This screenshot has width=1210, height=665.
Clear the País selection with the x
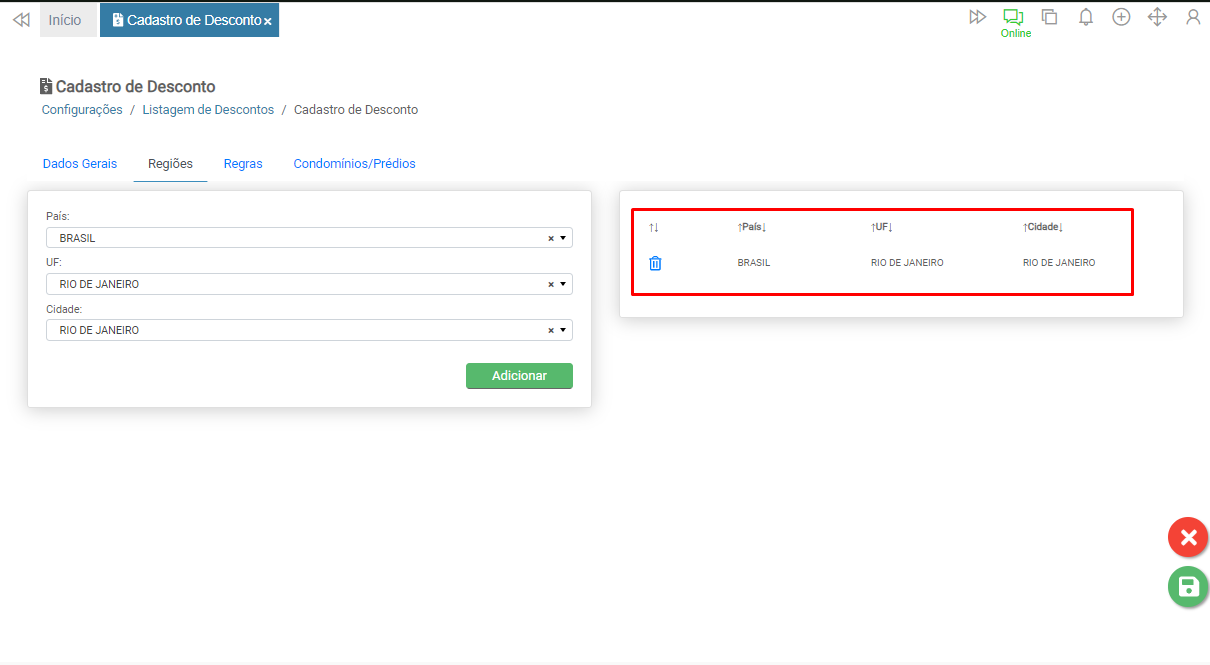(x=550, y=239)
